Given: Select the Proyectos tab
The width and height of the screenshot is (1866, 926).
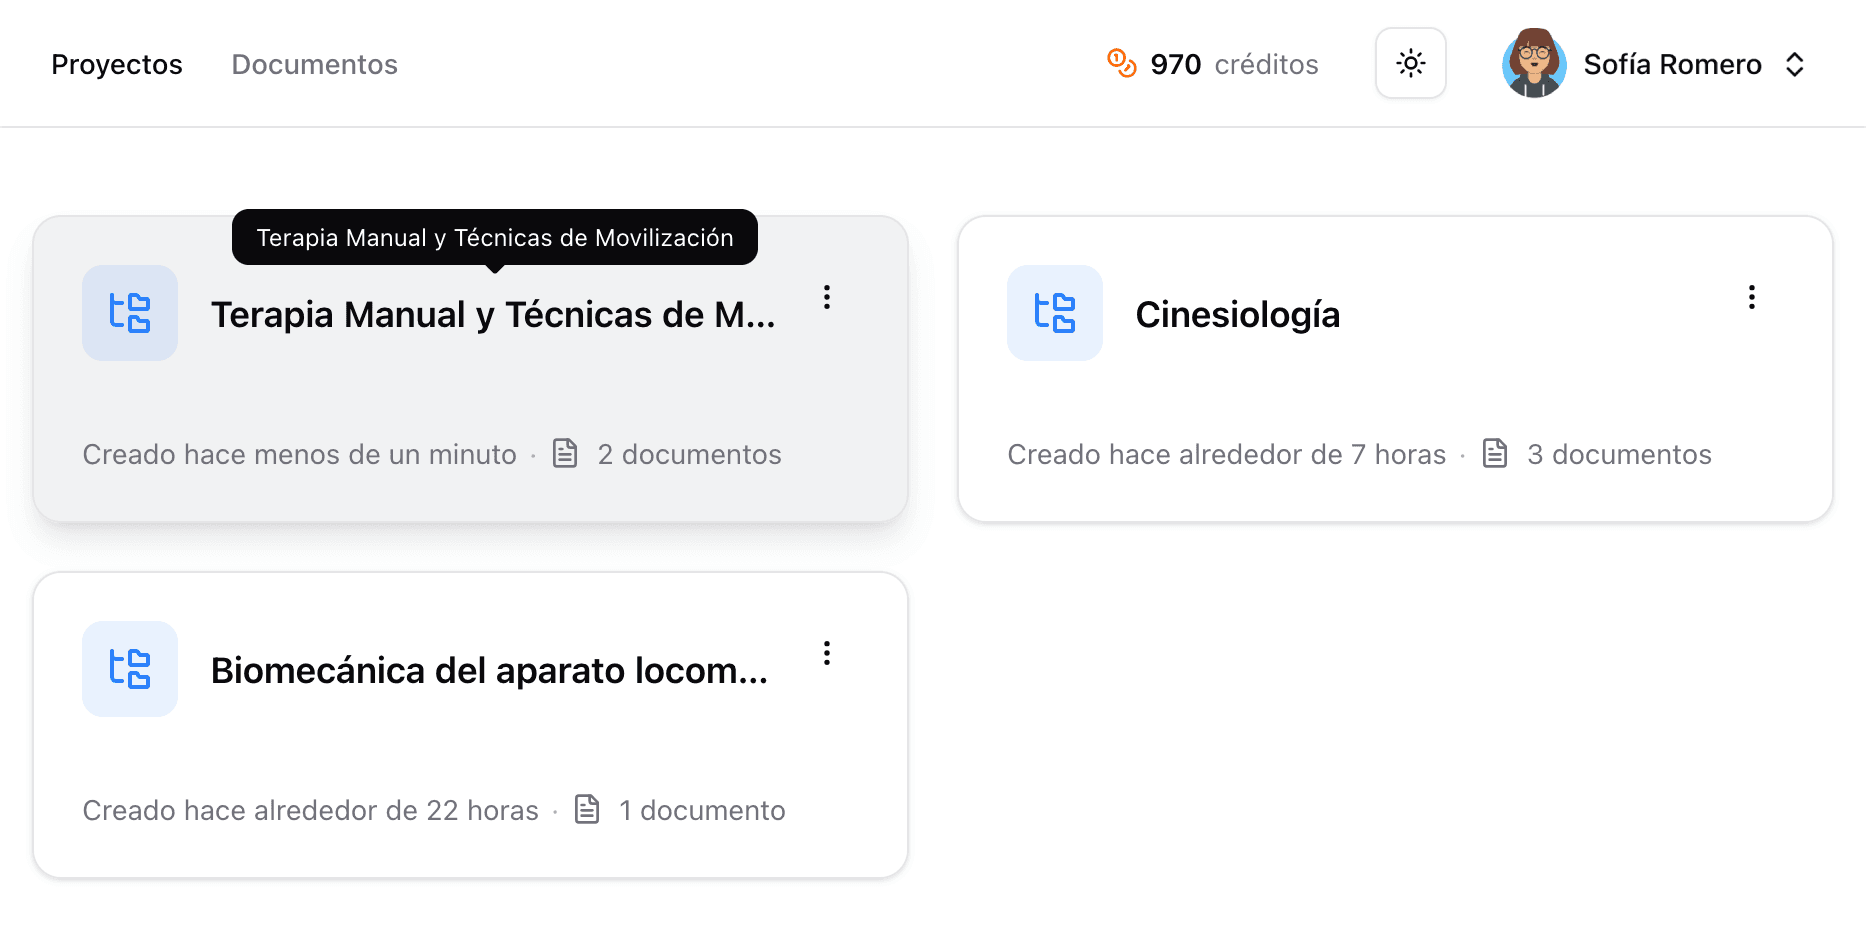Looking at the screenshot, I should (117, 64).
